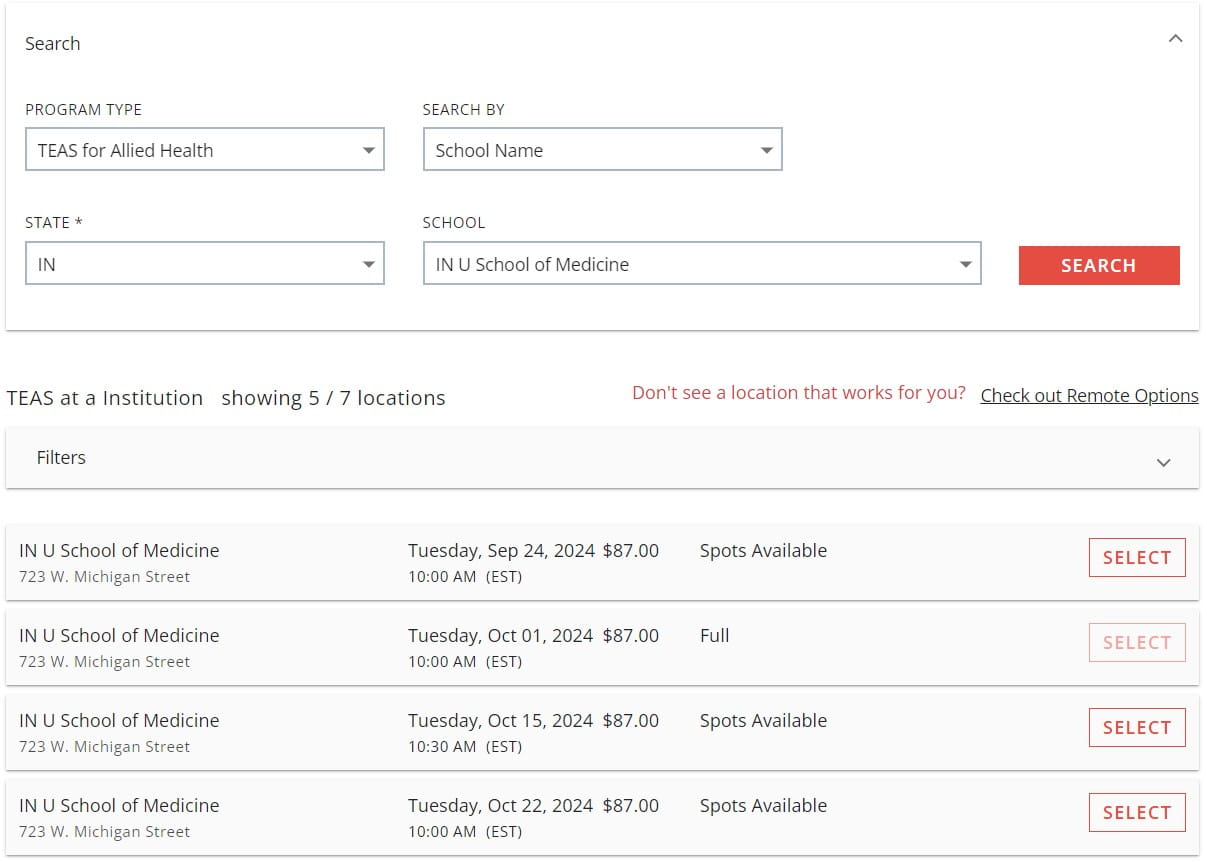
Task: Open the State dropdown showing IN
Action: (204, 265)
